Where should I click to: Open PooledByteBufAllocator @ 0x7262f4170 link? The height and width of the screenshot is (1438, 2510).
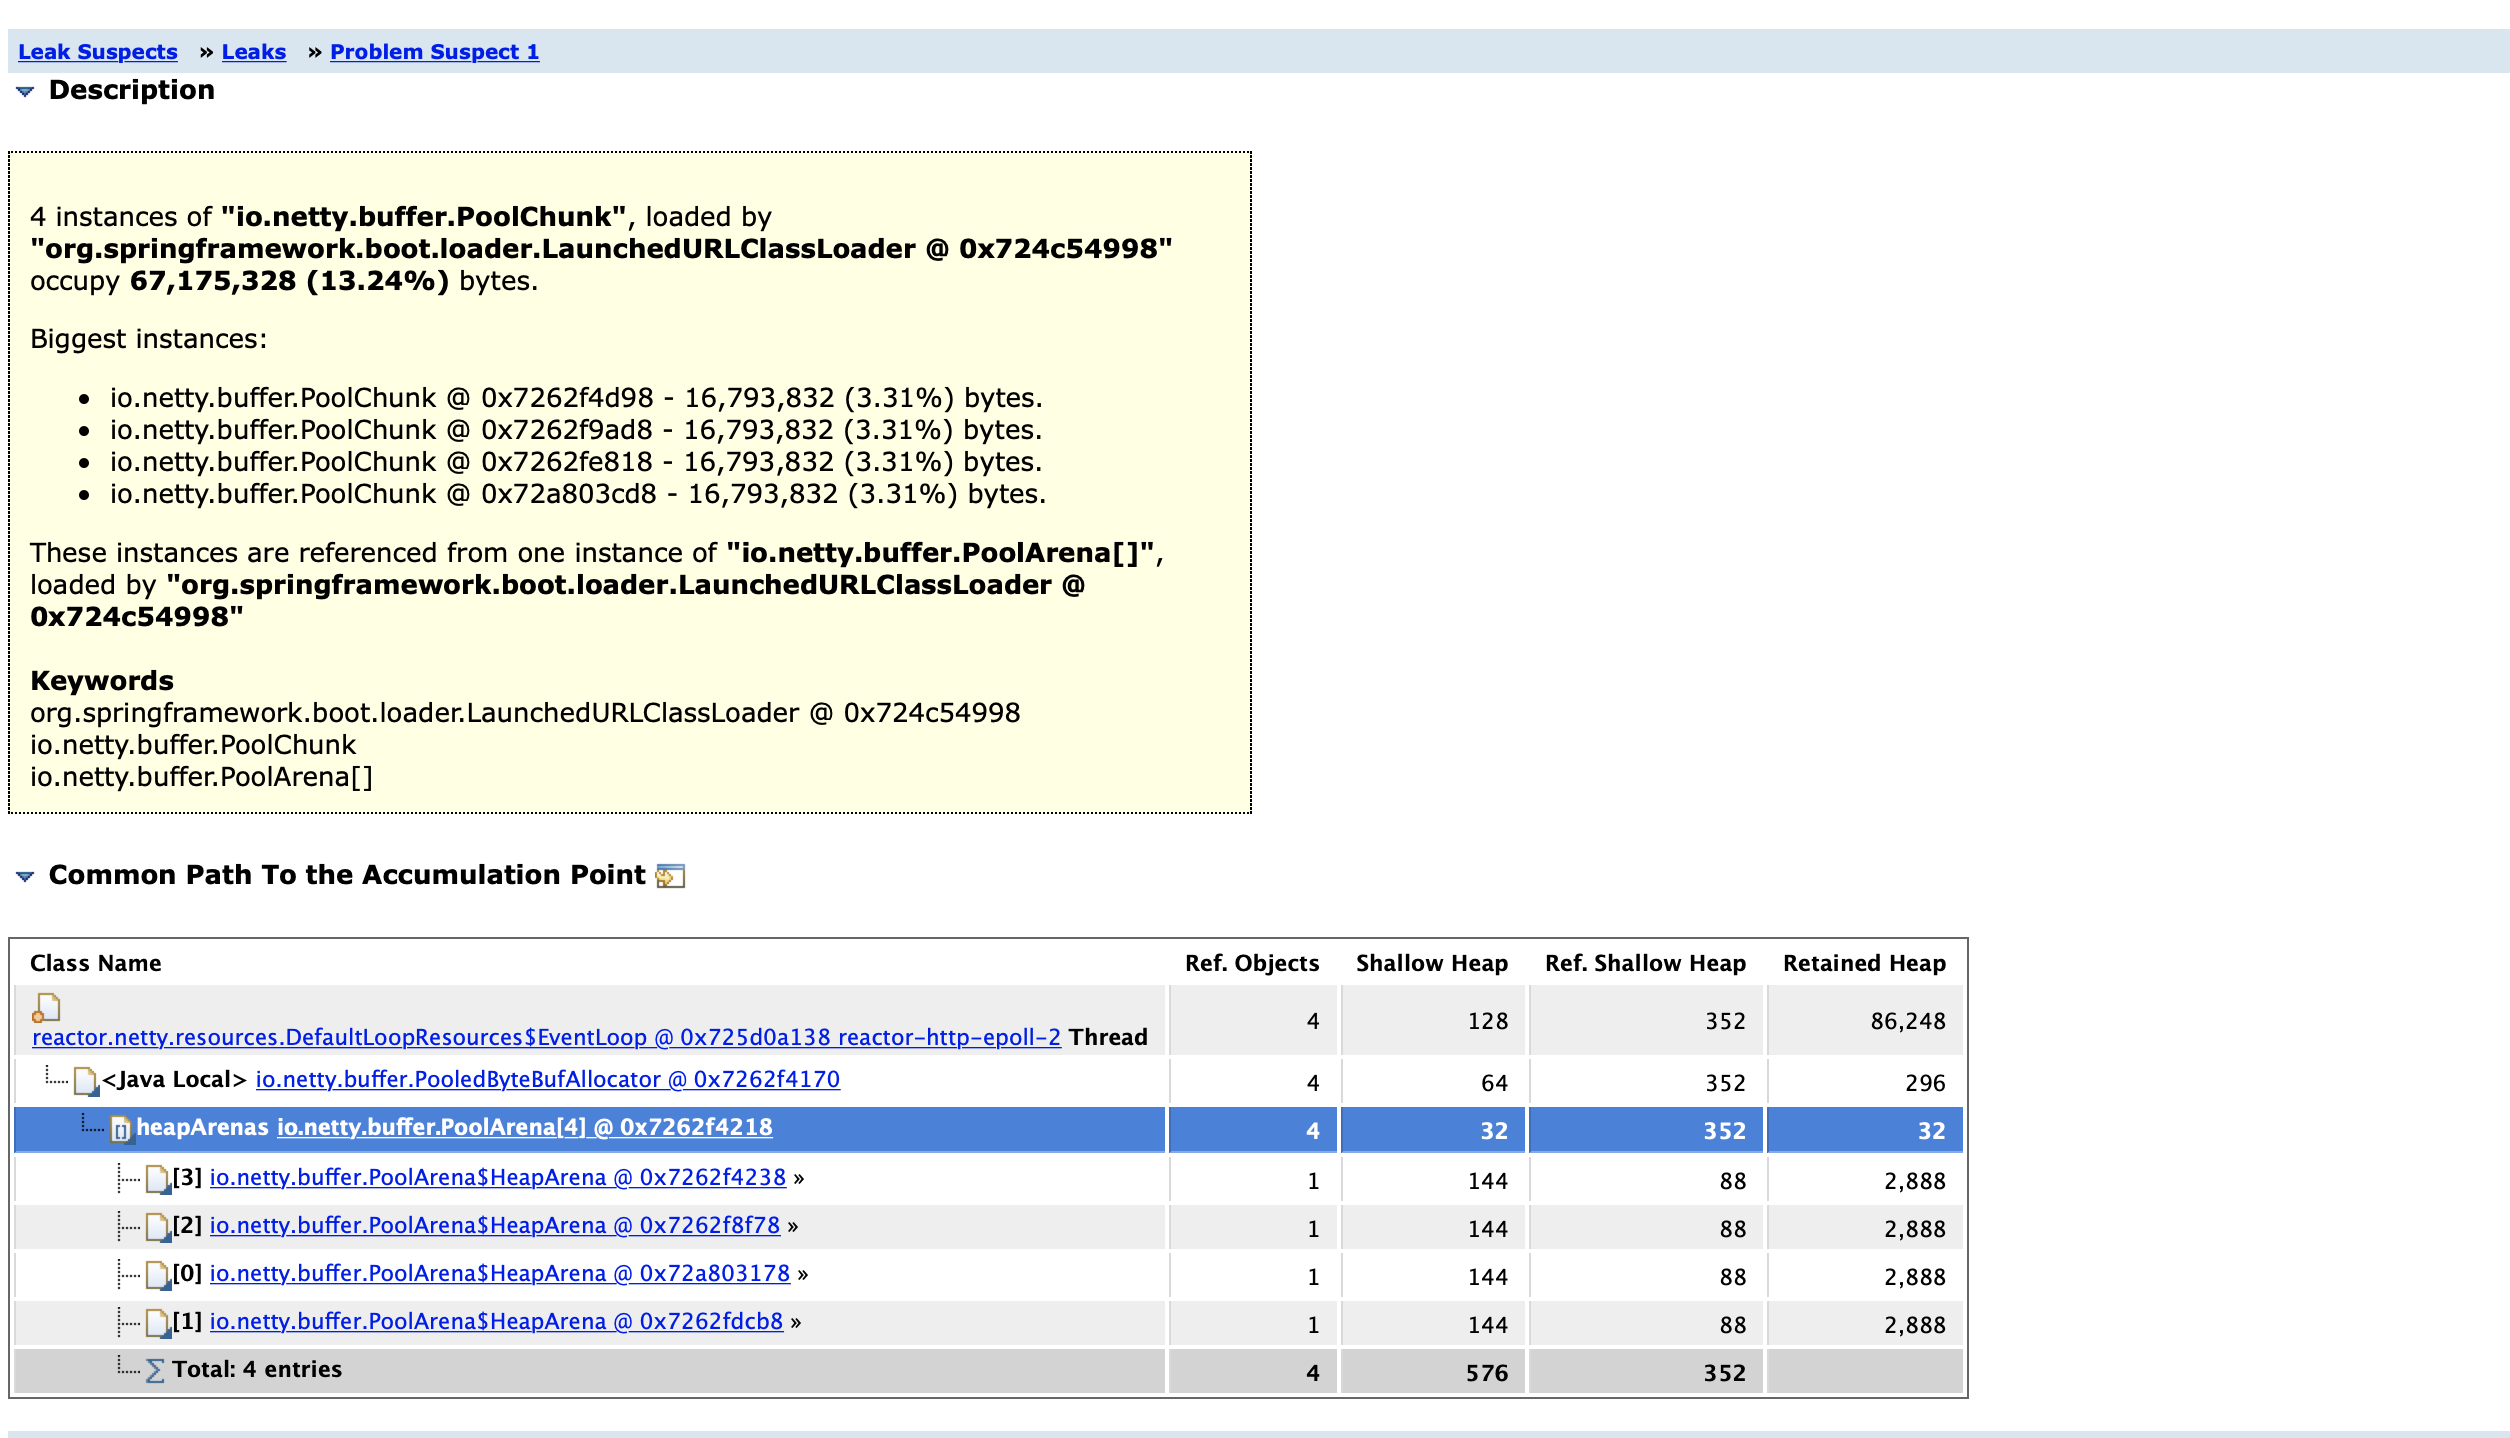[x=547, y=1080]
